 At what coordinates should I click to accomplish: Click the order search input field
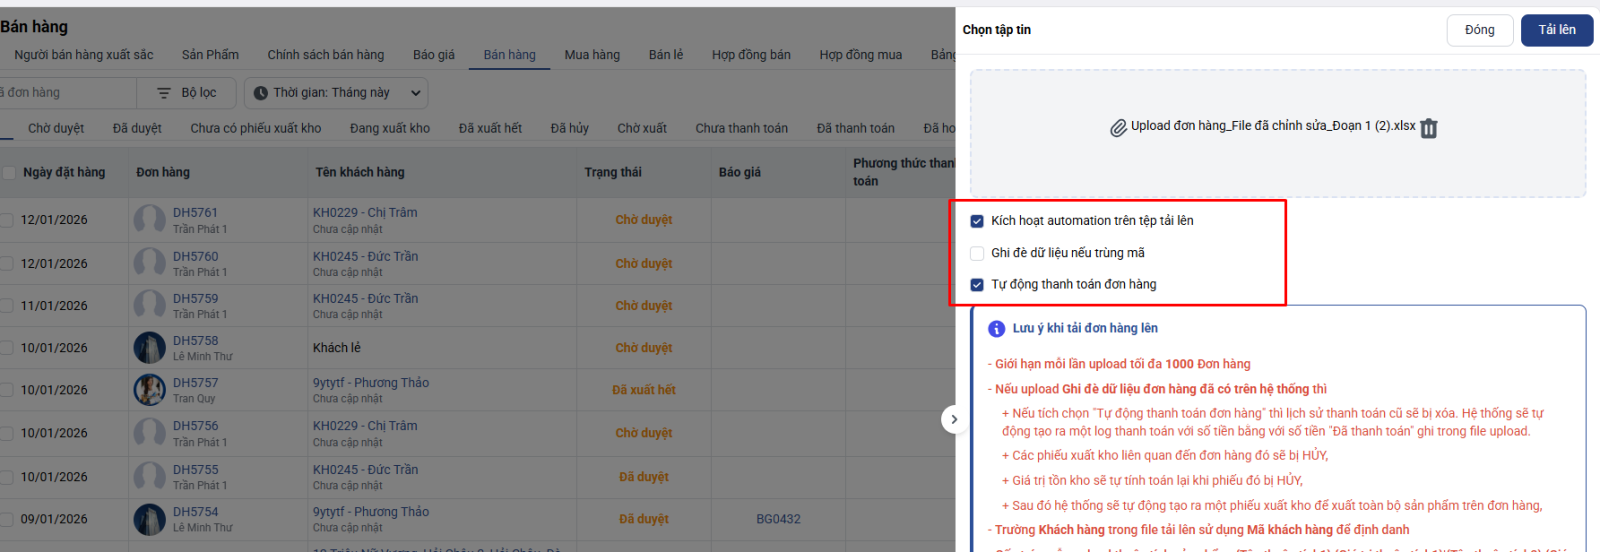click(x=65, y=93)
